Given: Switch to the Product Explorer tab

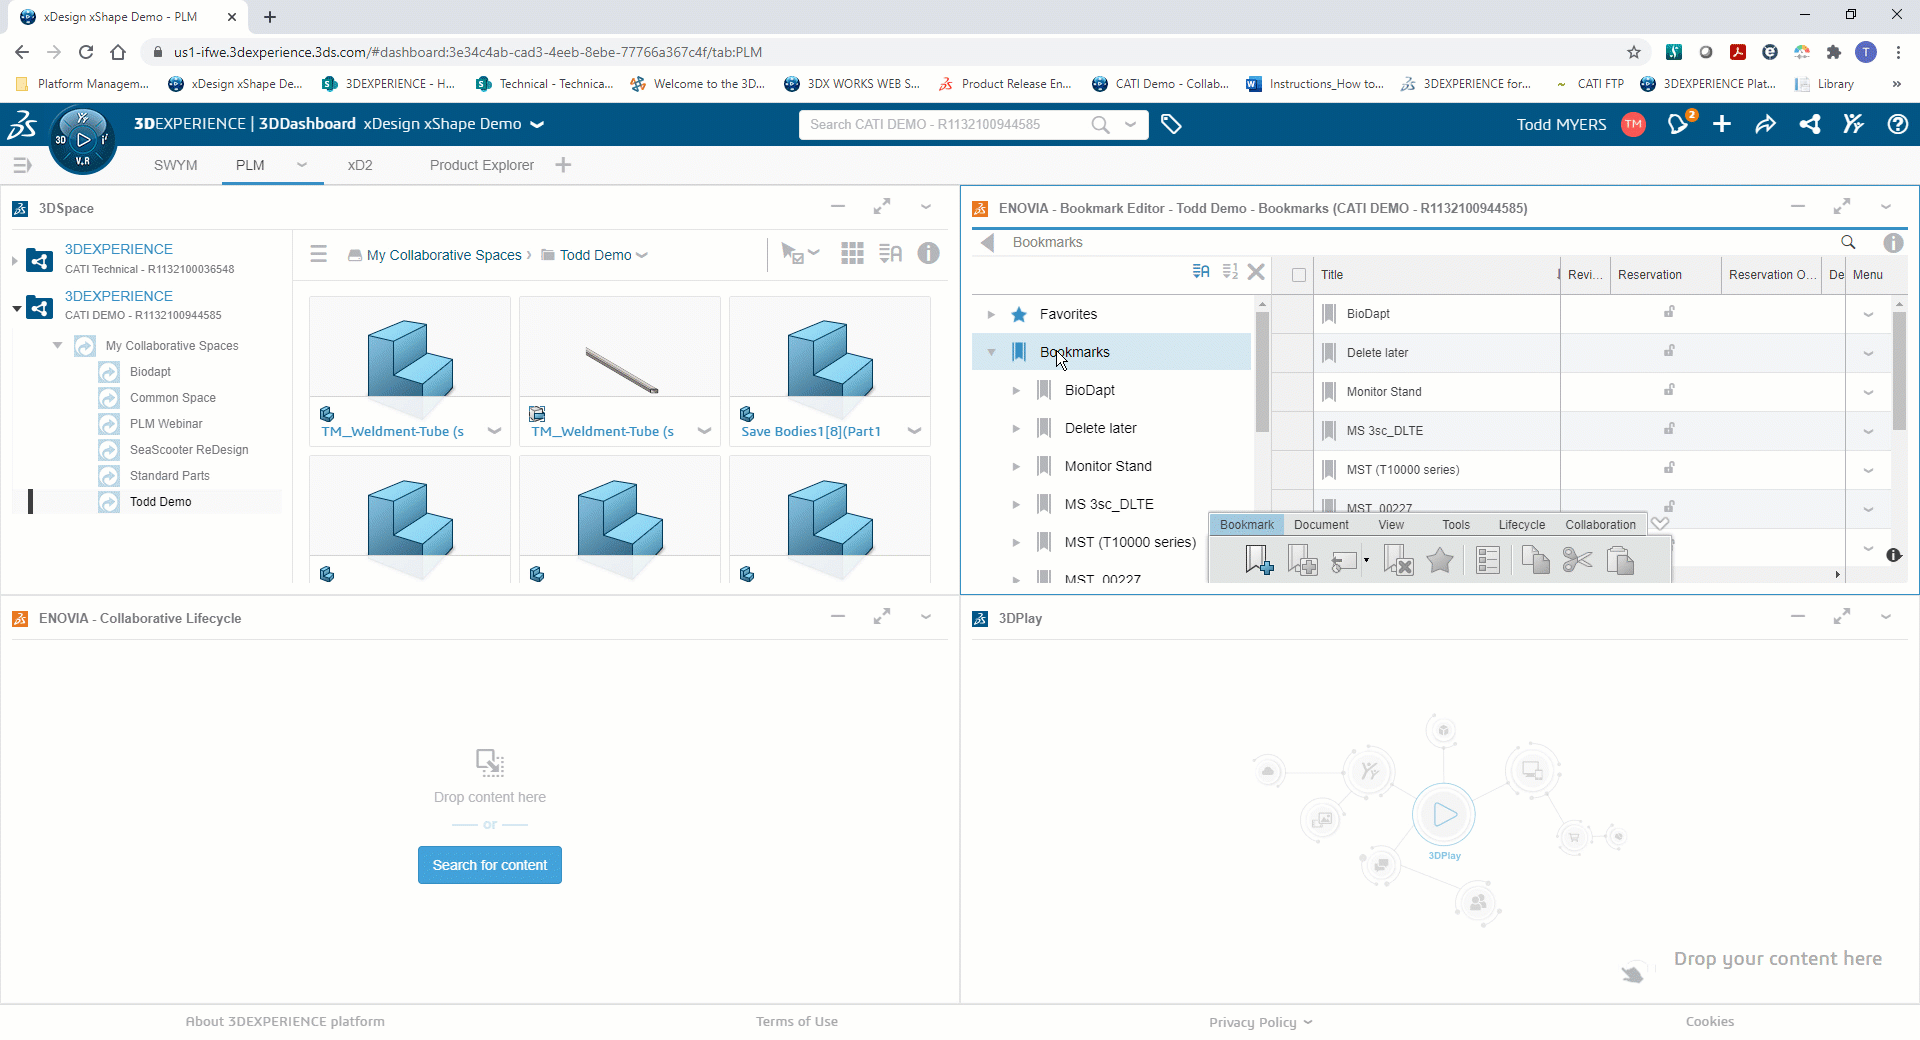Looking at the screenshot, I should [481, 165].
